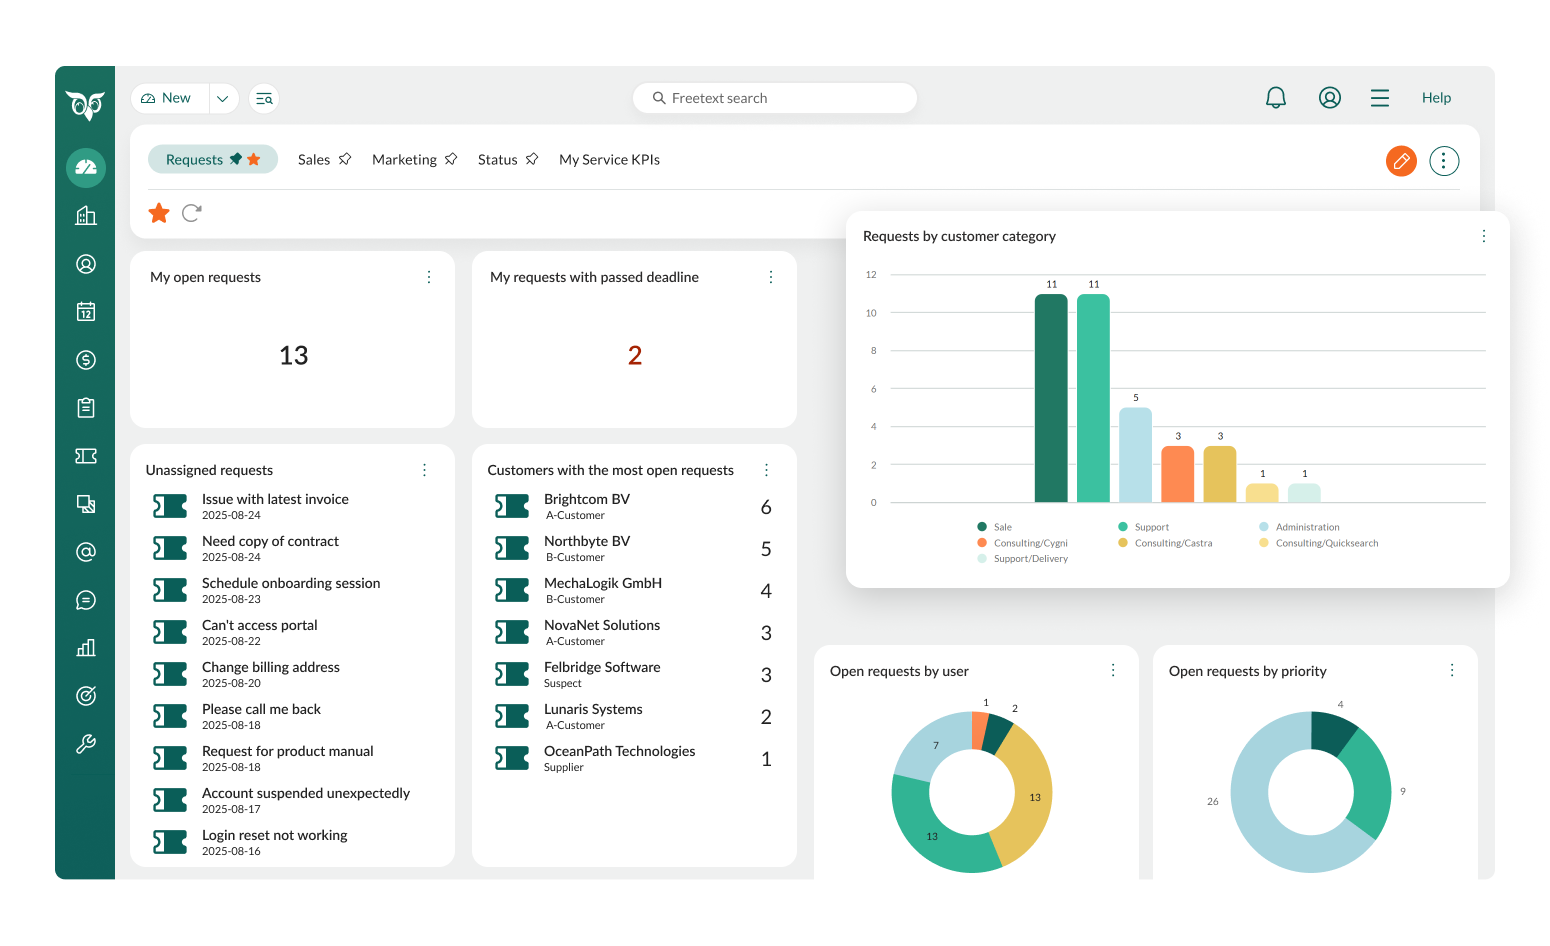Click the Freetext search field
1550x946 pixels.
tap(775, 98)
